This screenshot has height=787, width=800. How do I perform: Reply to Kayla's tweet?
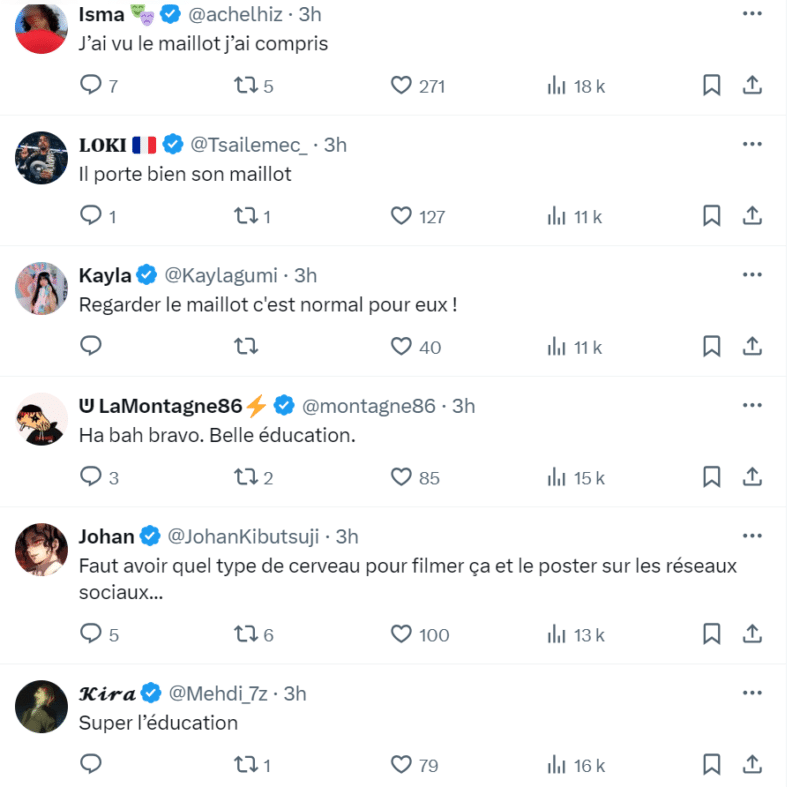(91, 347)
